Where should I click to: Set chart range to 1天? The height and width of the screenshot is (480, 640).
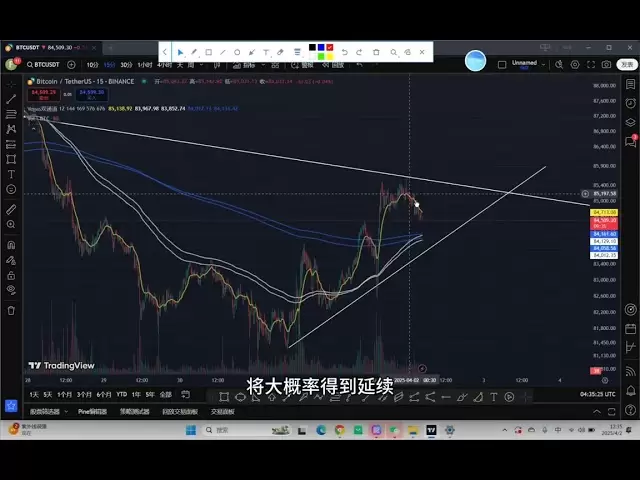click(34, 395)
